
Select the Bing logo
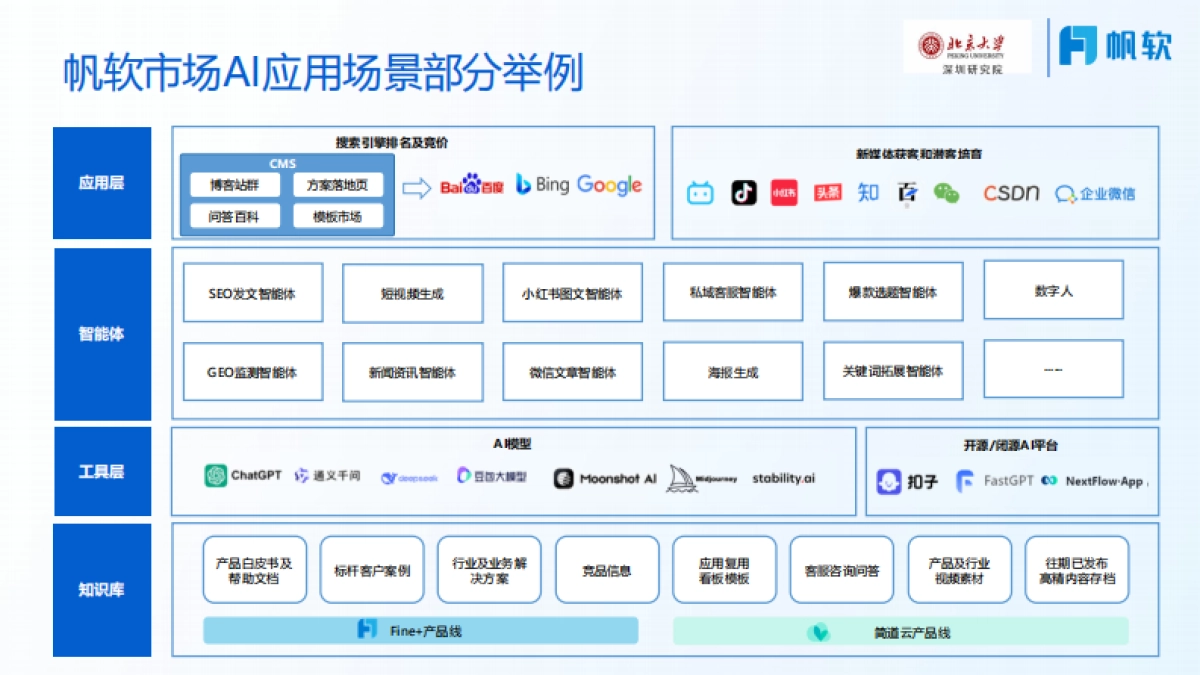click(543, 185)
